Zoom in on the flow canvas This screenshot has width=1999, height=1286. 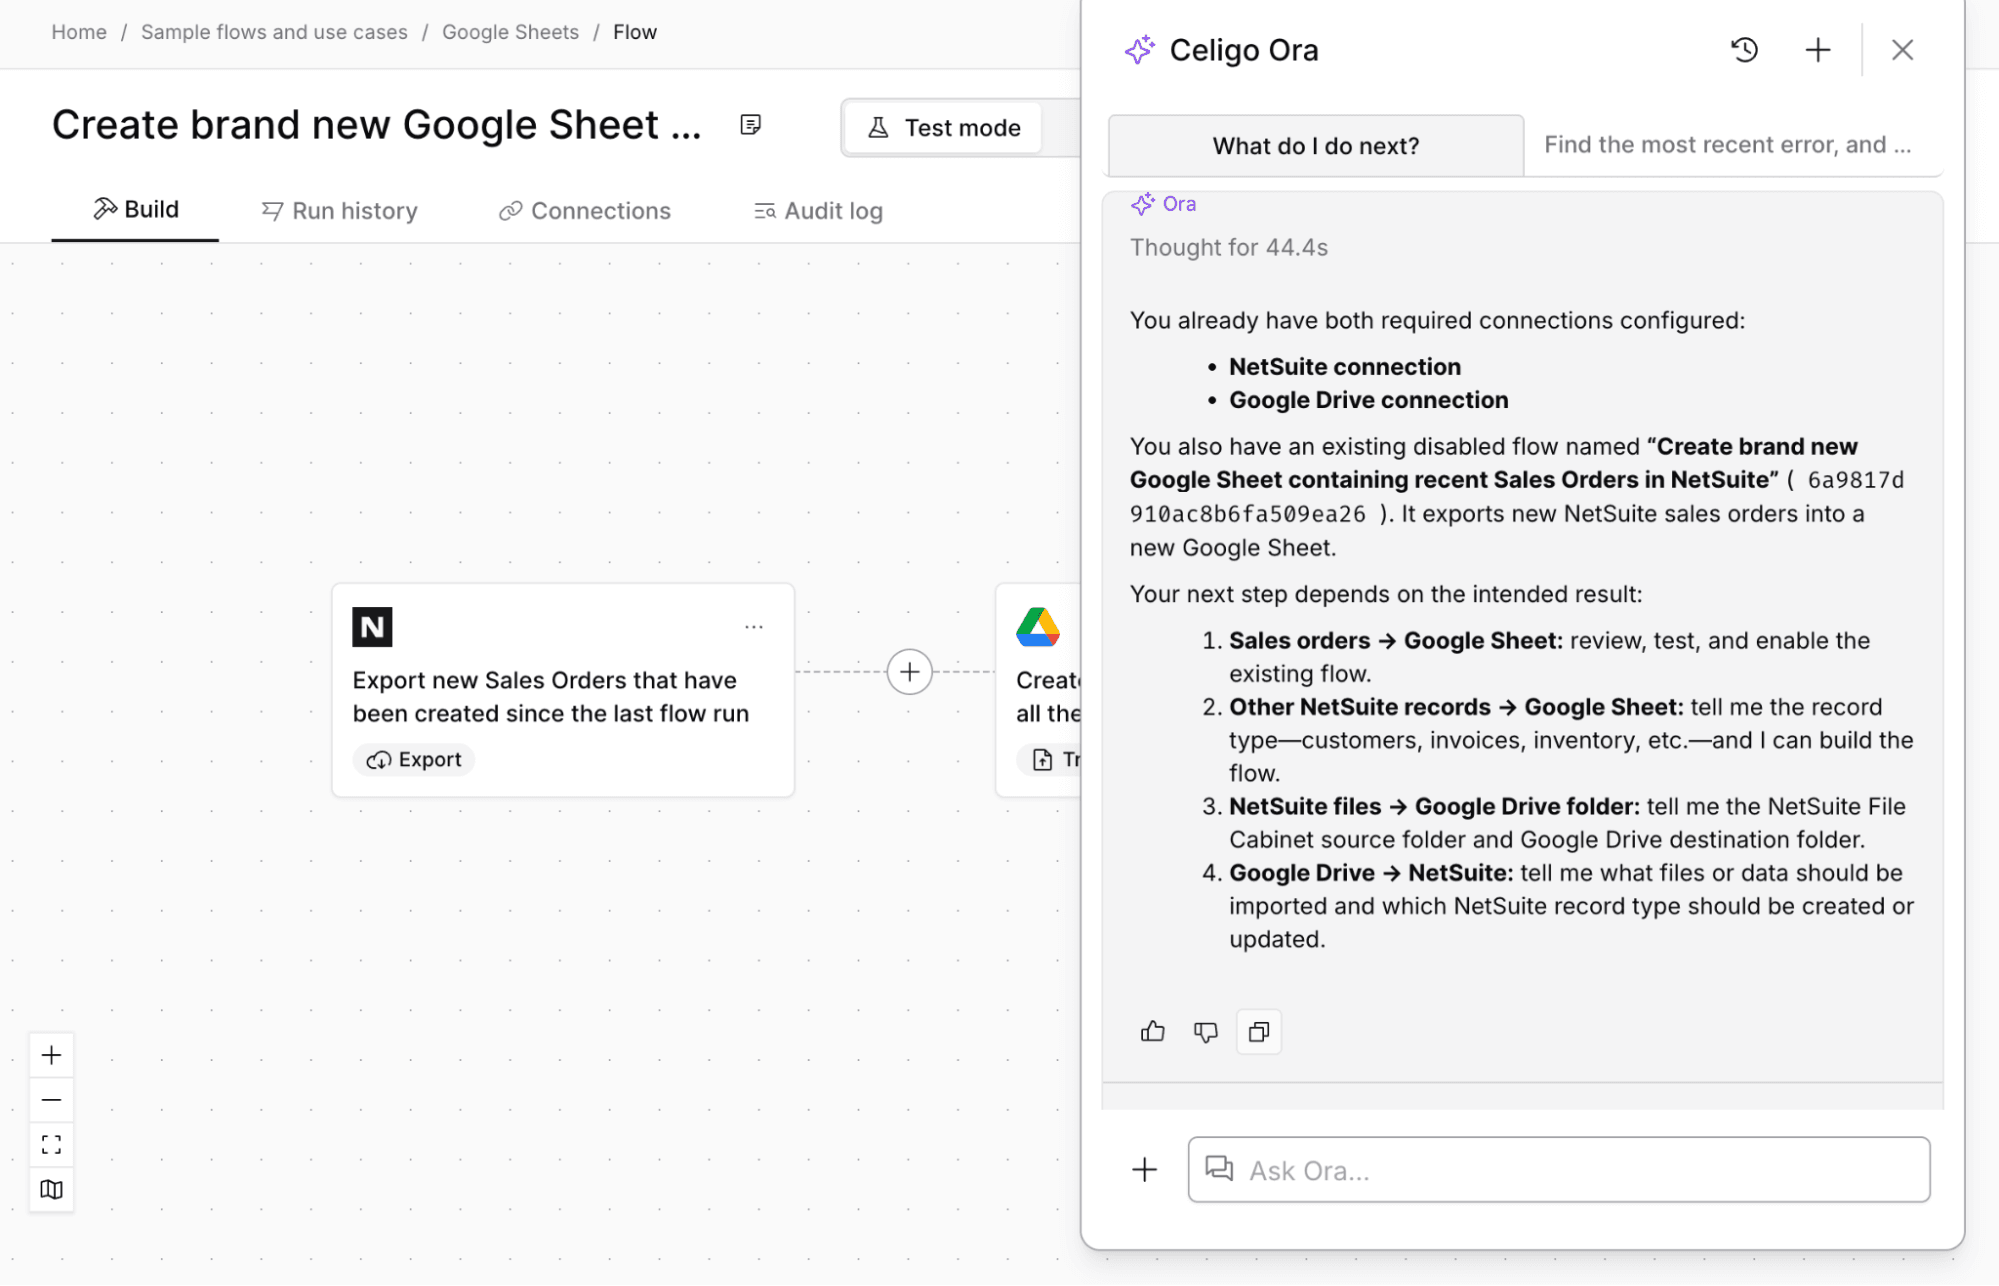tap(52, 1055)
